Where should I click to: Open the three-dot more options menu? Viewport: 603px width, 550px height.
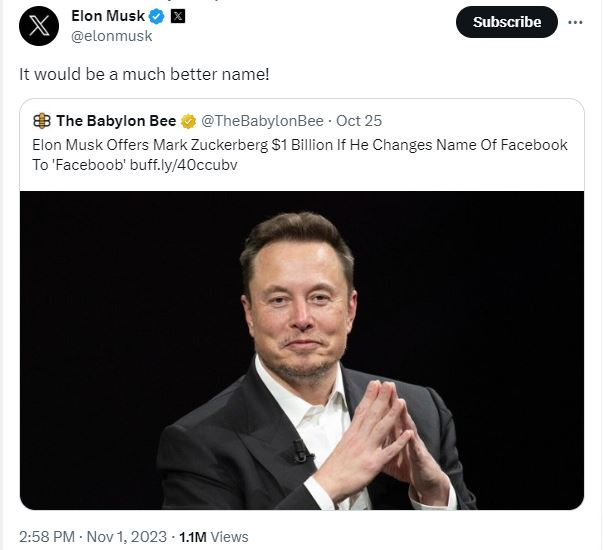[x=574, y=22]
